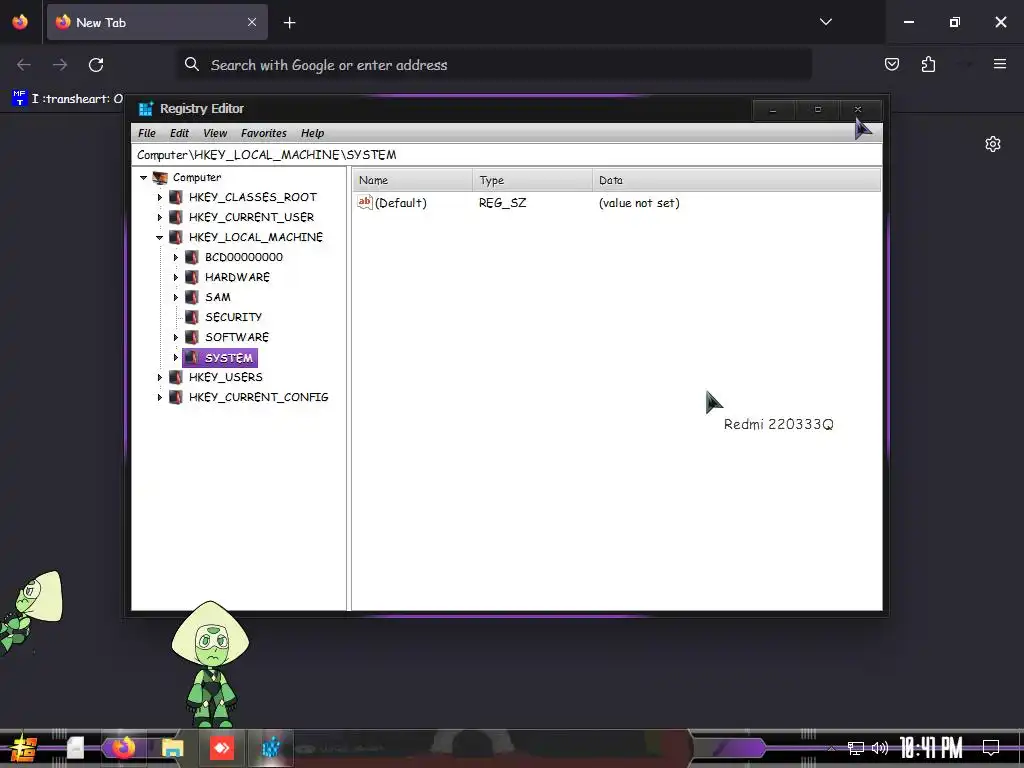Image resolution: width=1024 pixels, height=768 pixels.
Task: Expand the SYSTEM key arrow
Action: click(x=176, y=358)
